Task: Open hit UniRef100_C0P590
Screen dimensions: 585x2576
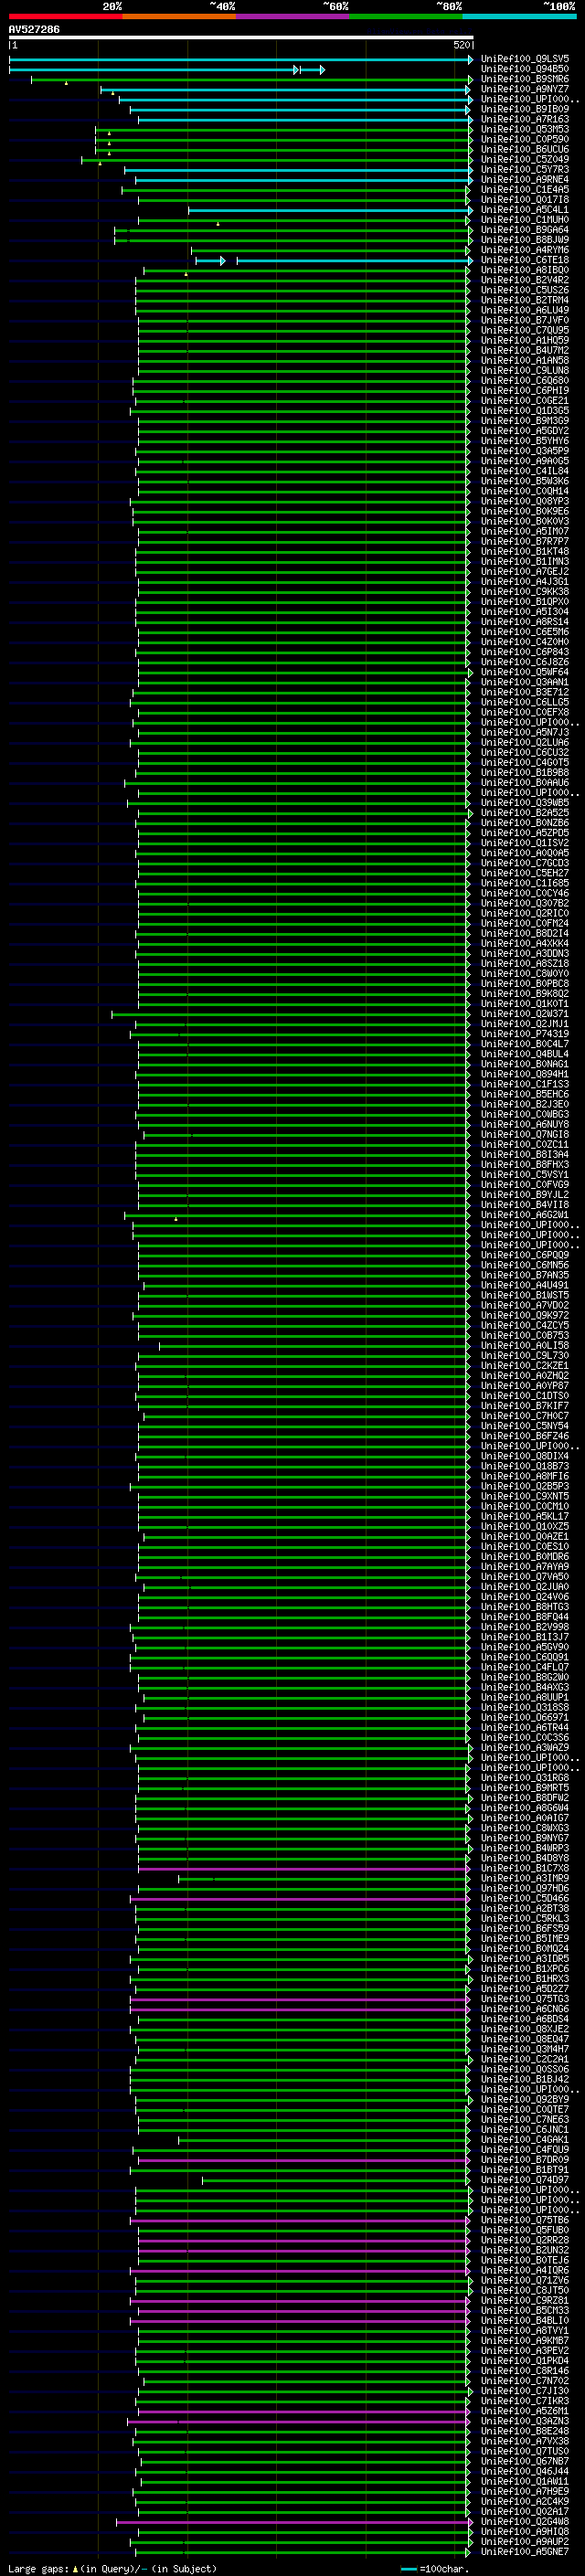Action: click(524, 139)
